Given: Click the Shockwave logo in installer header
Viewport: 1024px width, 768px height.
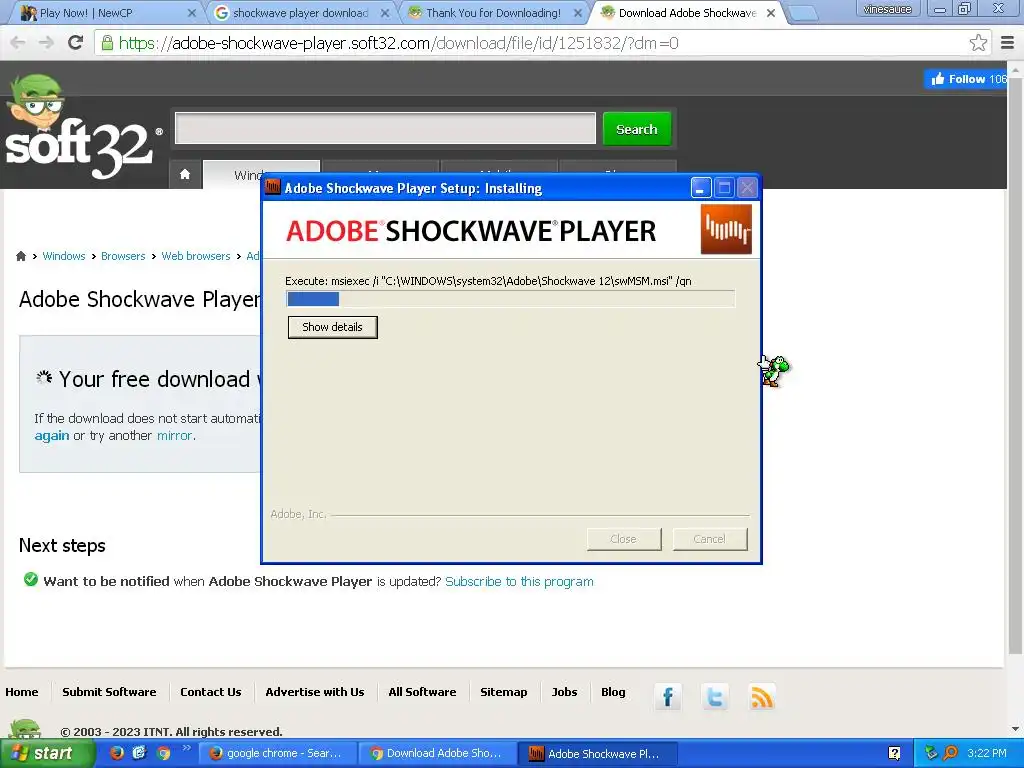Looking at the screenshot, I should click(726, 229).
